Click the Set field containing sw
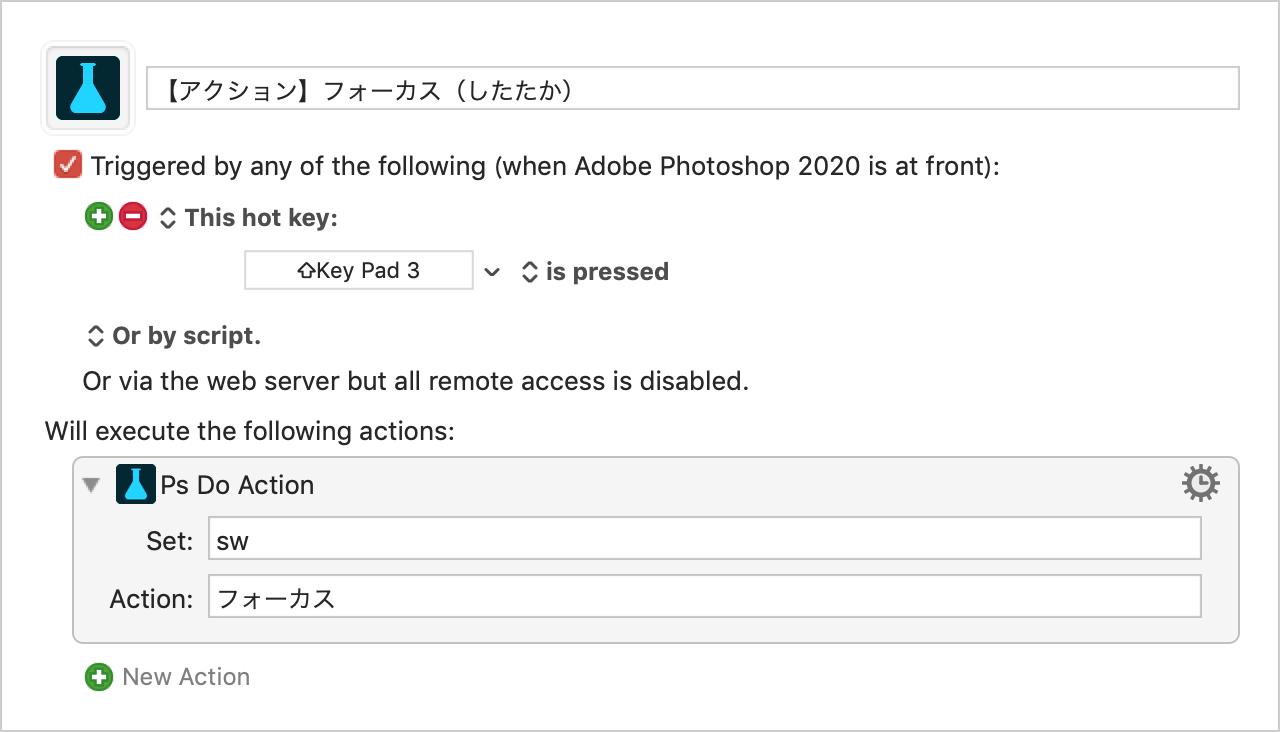 (704, 538)
